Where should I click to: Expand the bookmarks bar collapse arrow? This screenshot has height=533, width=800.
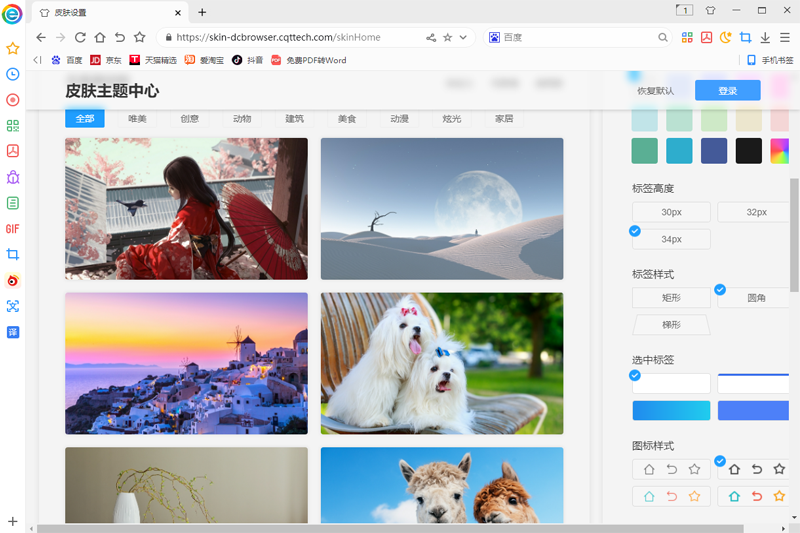pos(38,60)
